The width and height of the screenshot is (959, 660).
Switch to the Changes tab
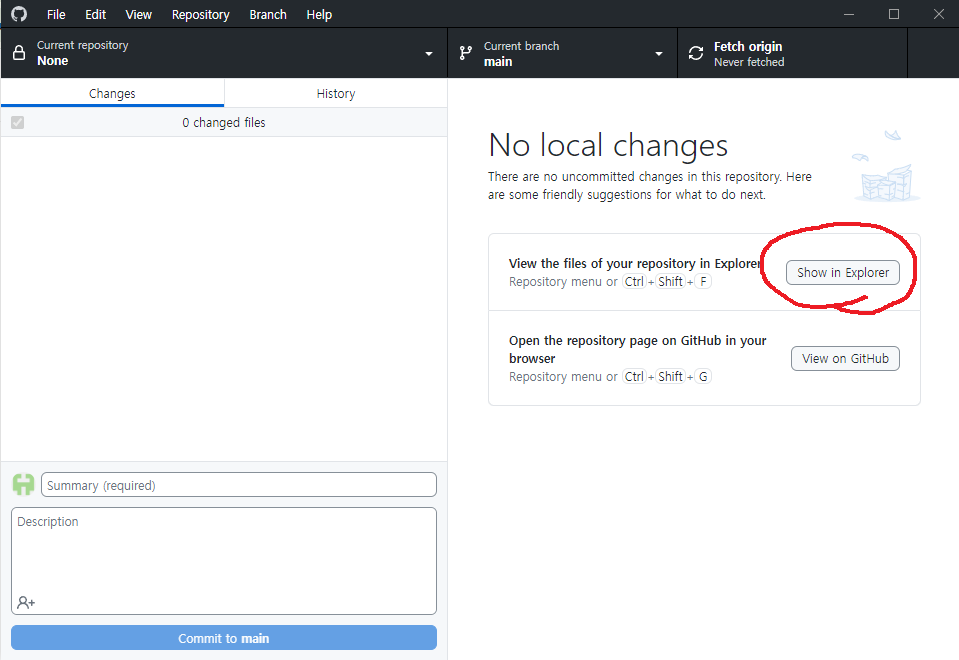click(113, 93)
